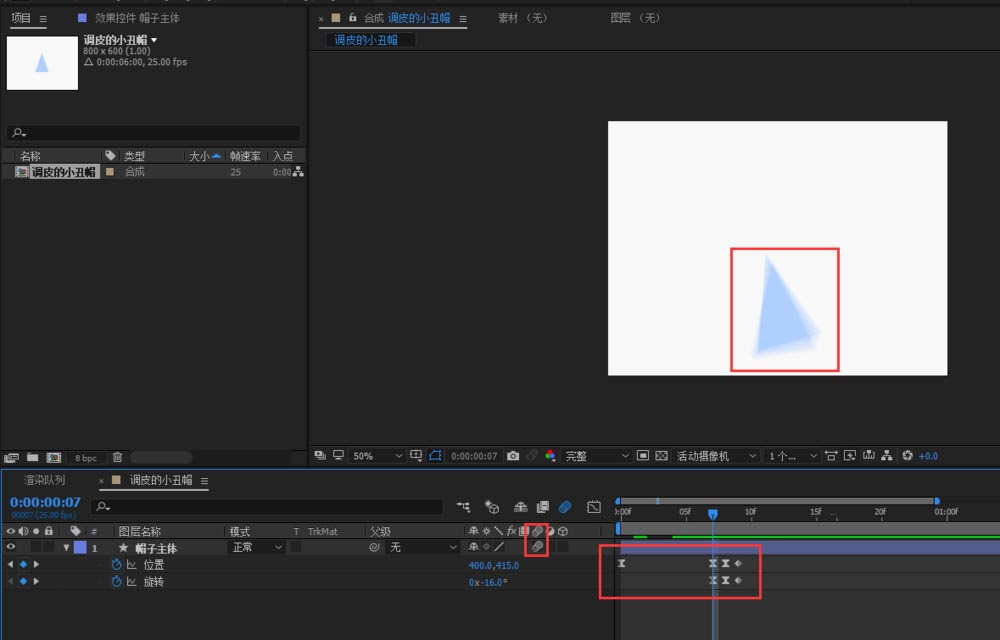Click the reset exposure icon in viewer
The height and width of the screenshot is (640, 1000).
[907, 456]
